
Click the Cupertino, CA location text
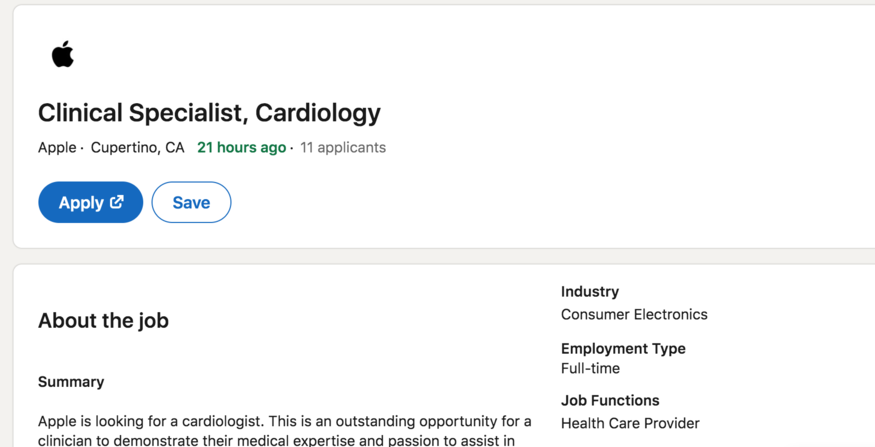[x=137, y=147]
